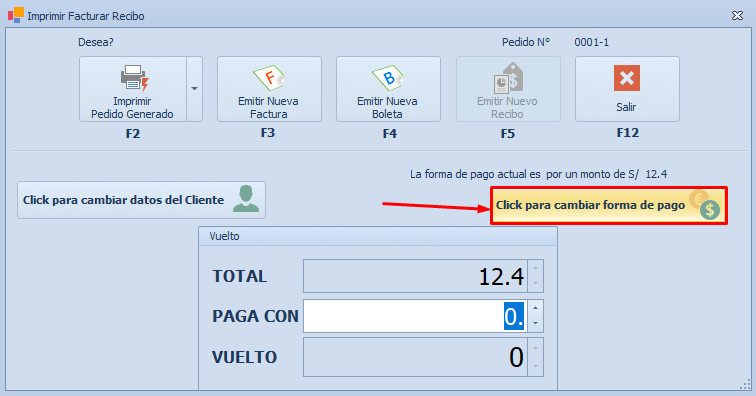Click the F4 shortcut label
The image size is (756, 396).
390,134
